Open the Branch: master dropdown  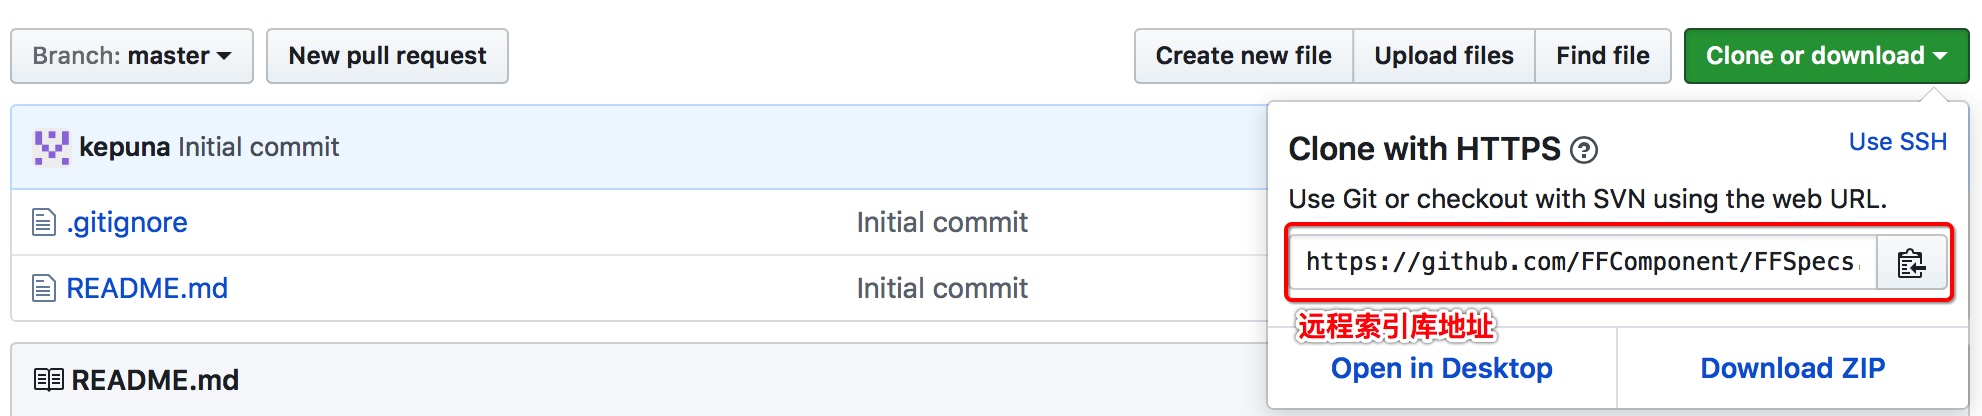[x=132, y=56]
